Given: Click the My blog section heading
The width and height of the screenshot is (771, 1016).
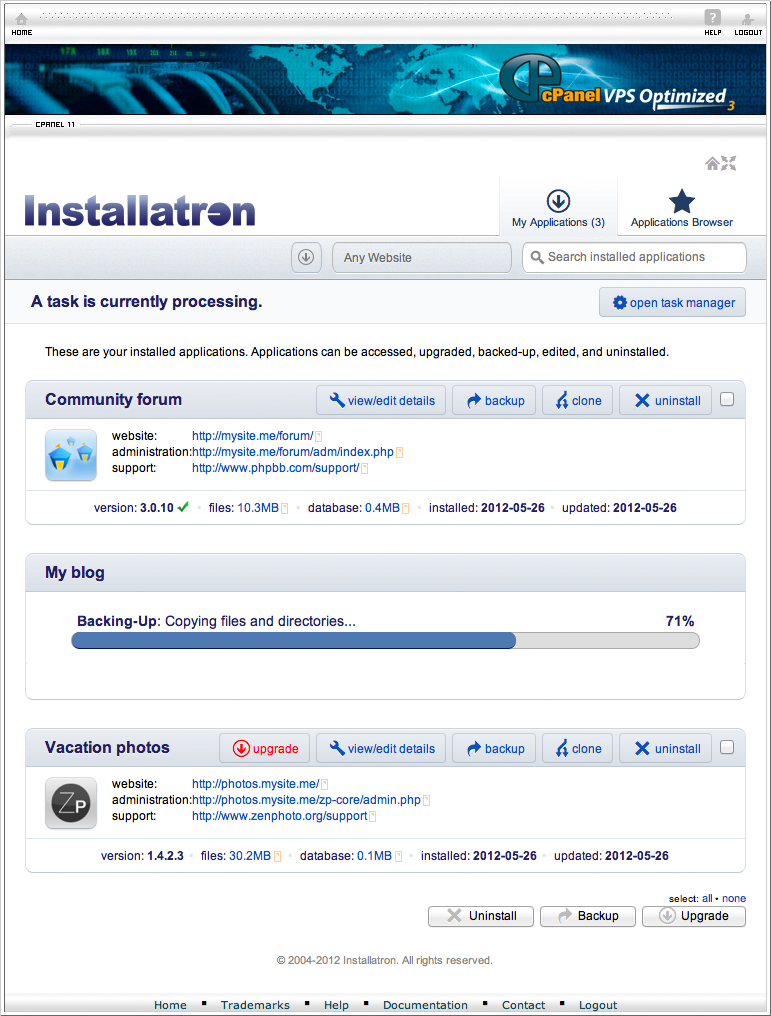Looking at the screenshot, I should tap(75, 573).
